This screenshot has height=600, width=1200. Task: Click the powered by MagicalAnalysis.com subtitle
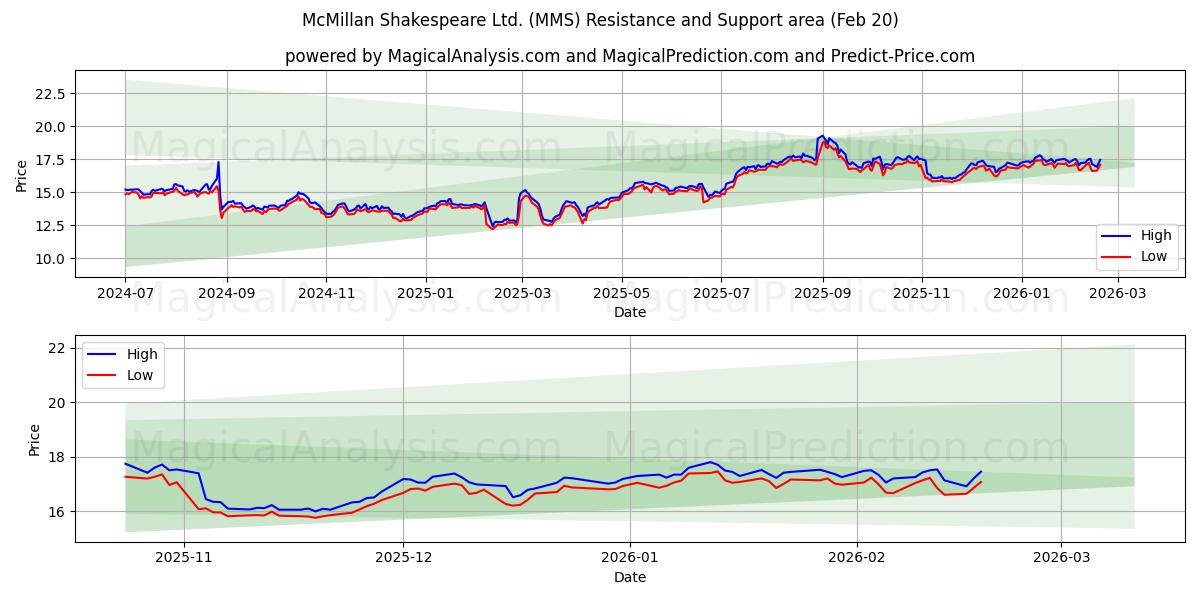630,56
